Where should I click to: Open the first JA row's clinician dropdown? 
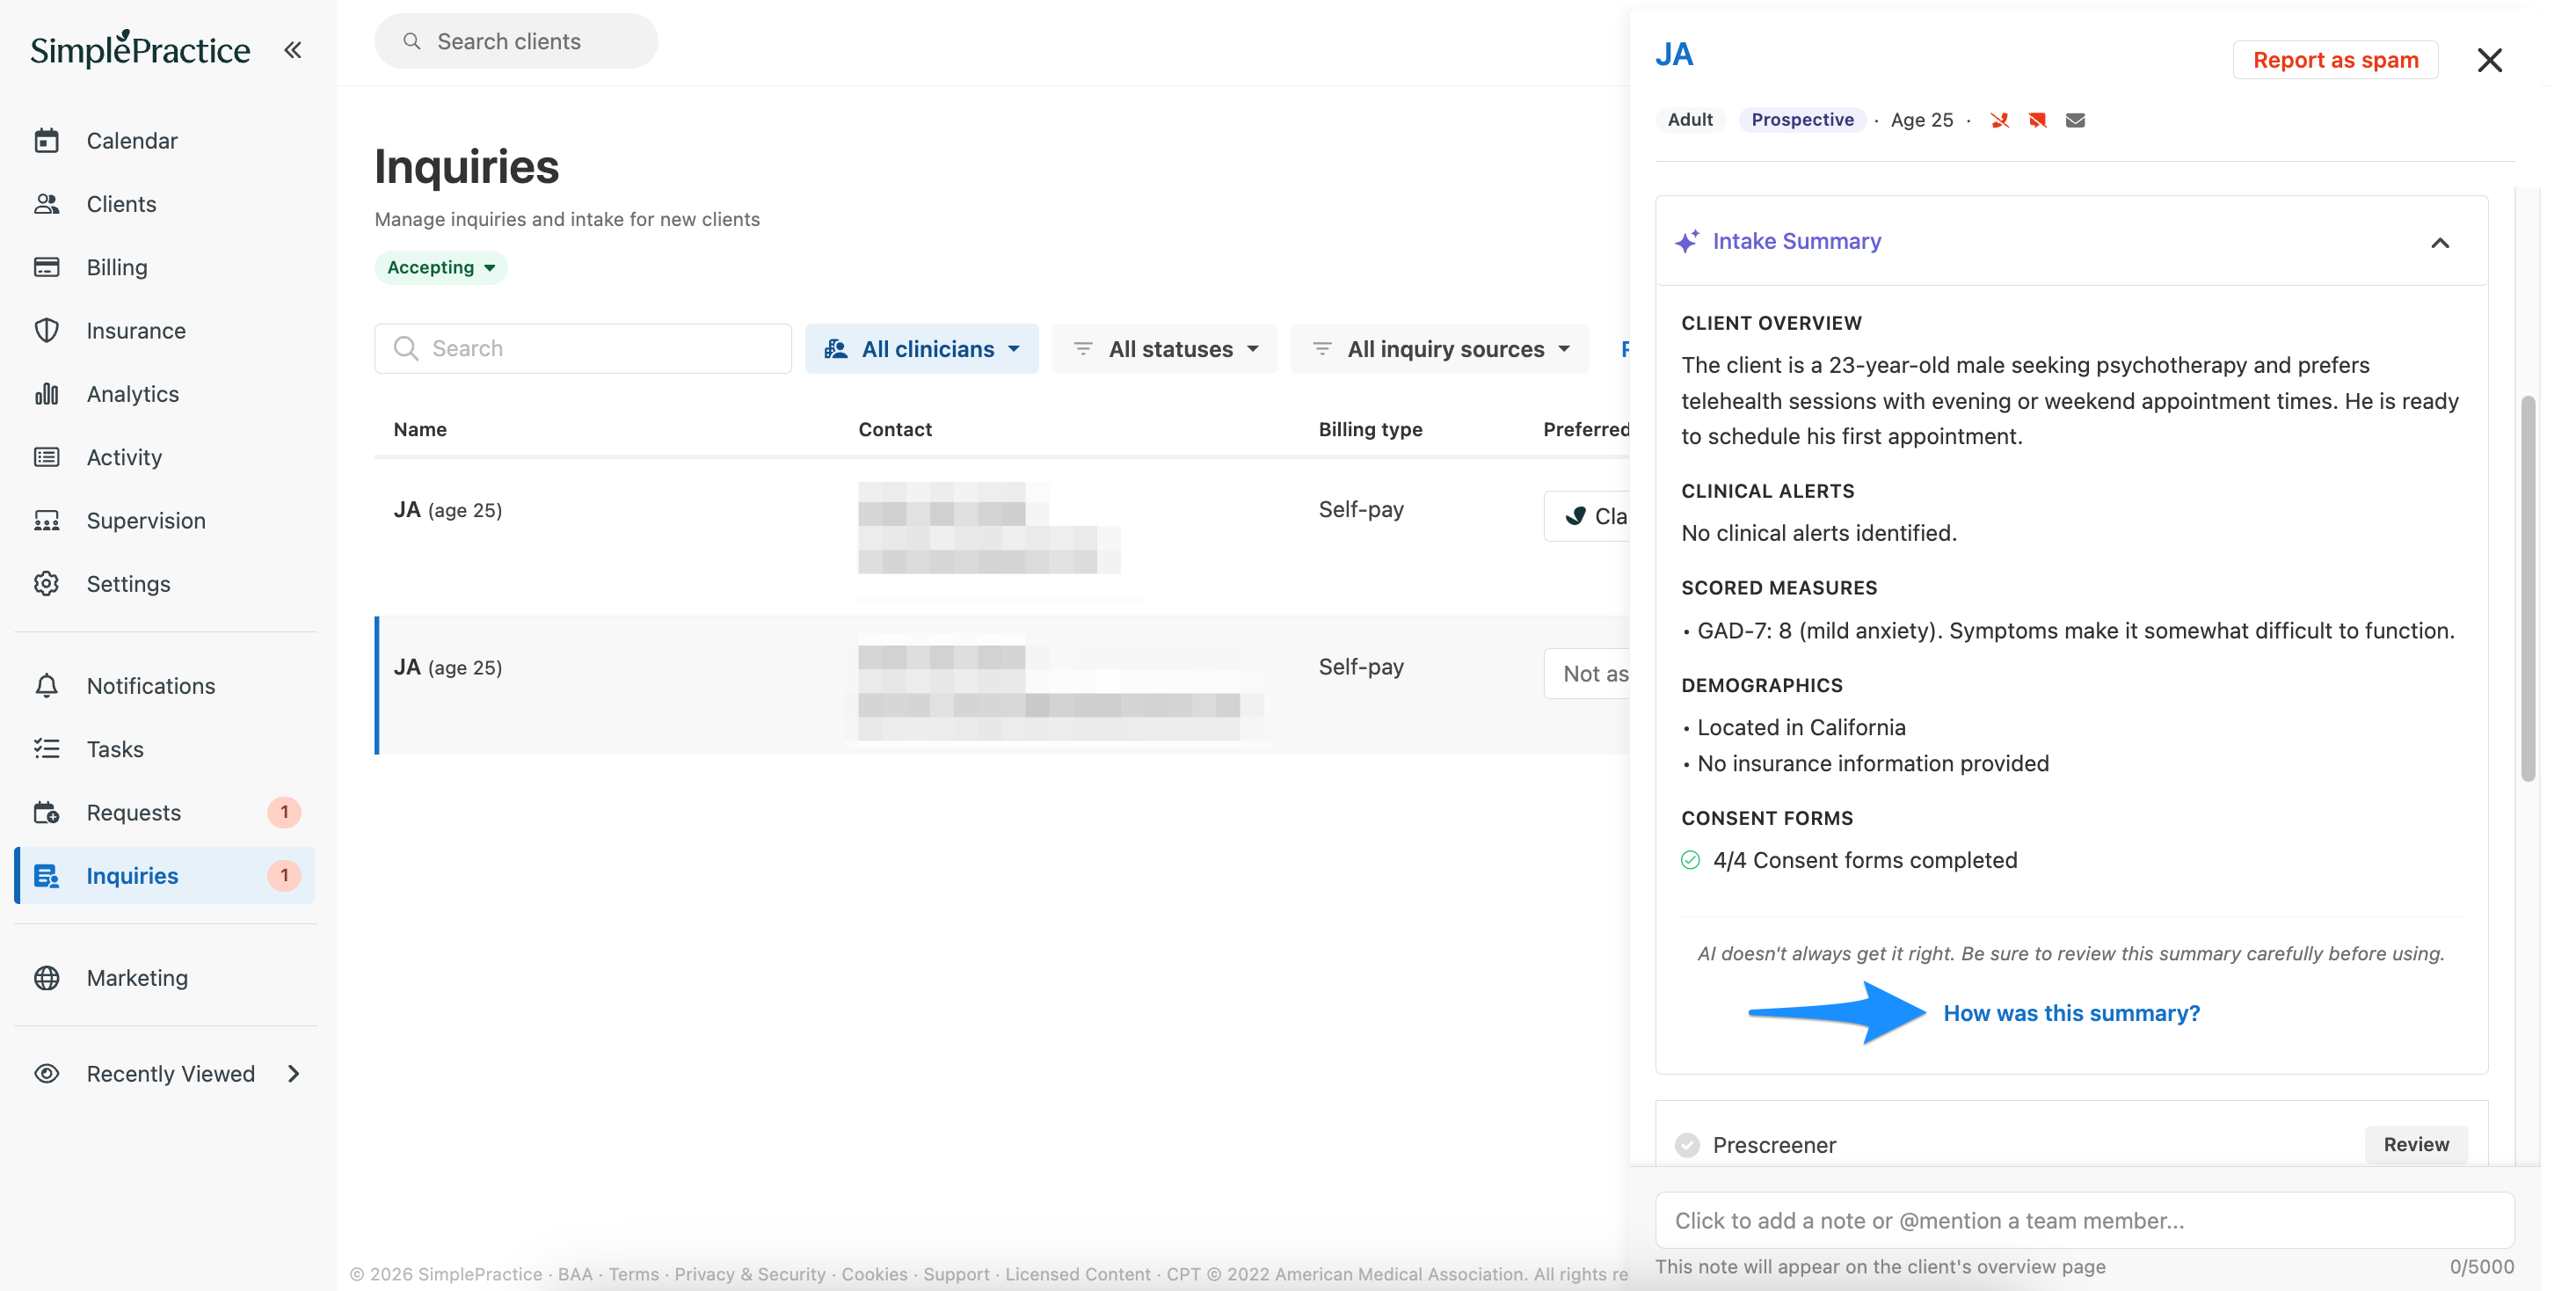point(1587,516)
